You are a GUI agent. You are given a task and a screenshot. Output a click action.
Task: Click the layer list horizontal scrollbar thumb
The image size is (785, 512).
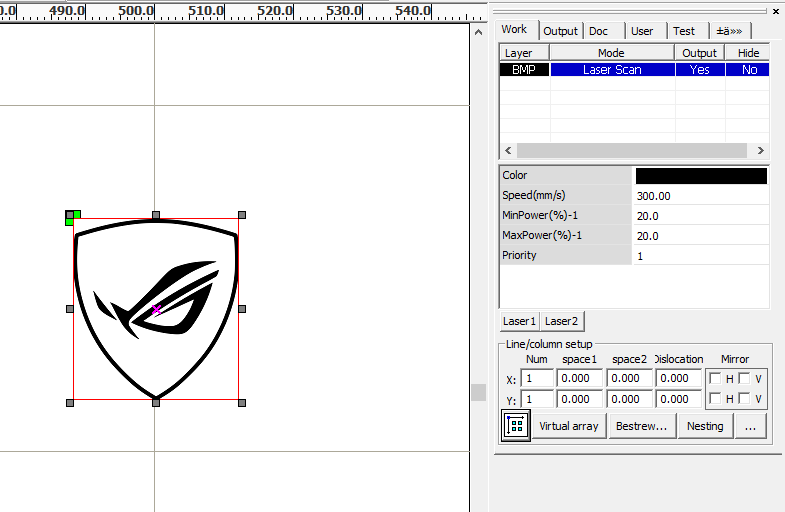pos(632,150)
